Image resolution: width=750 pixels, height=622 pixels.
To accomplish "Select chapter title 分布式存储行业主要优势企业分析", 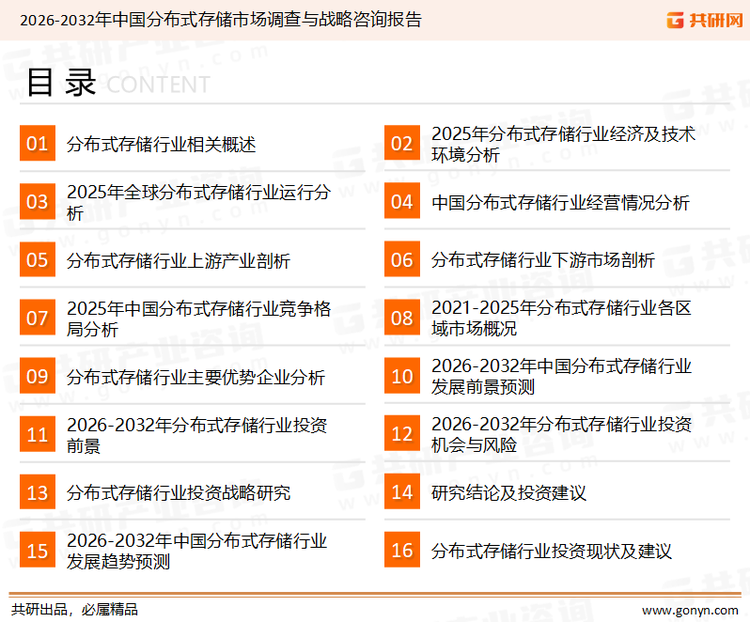I will coord(196,377).
